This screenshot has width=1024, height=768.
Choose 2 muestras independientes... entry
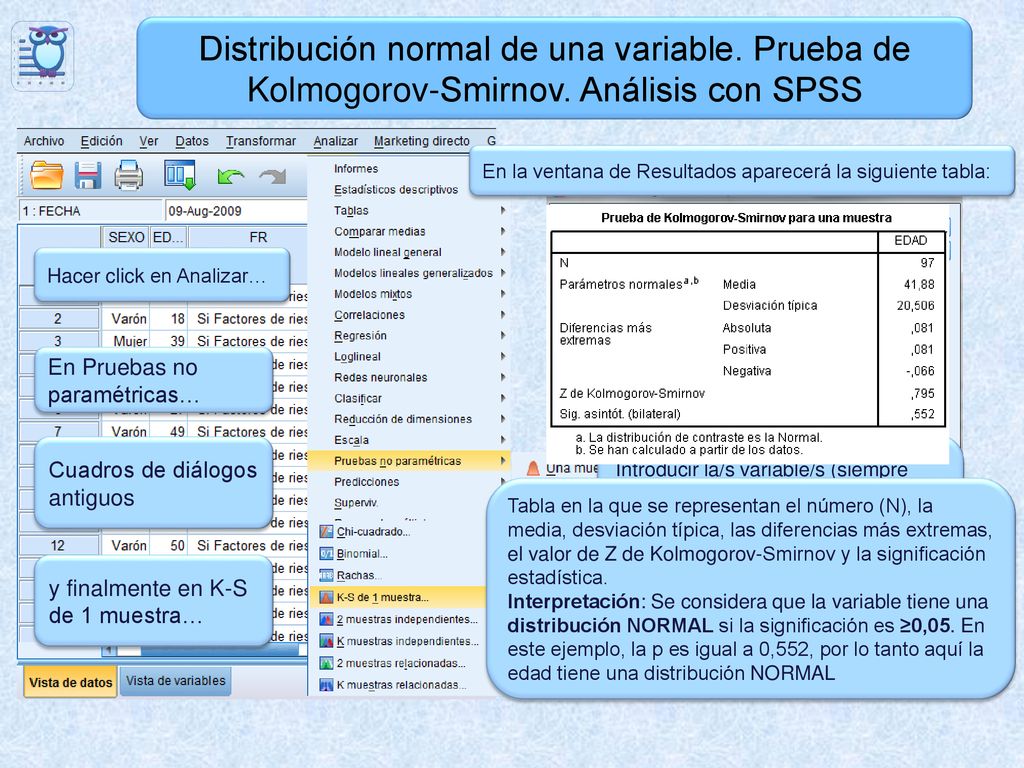pos(408,619)
